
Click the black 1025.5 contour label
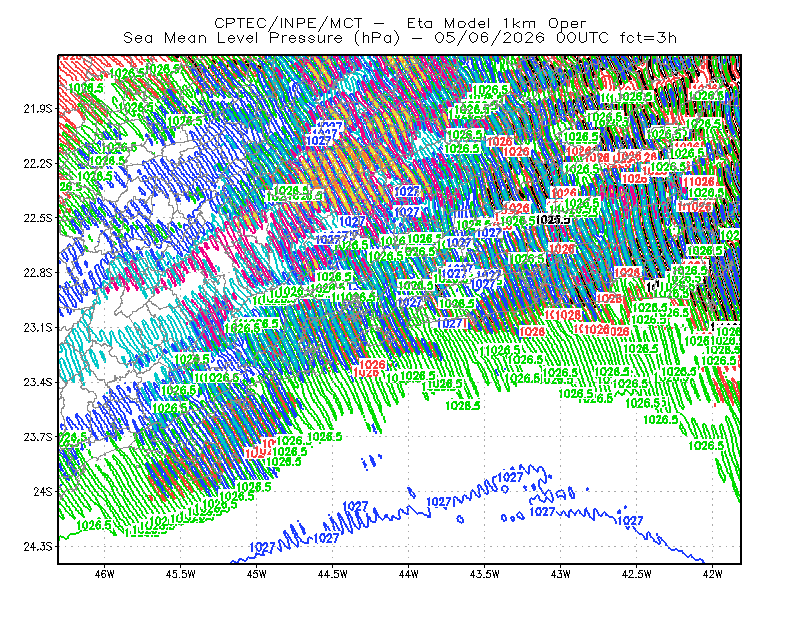pyautogui.click(x=554, y=219)
